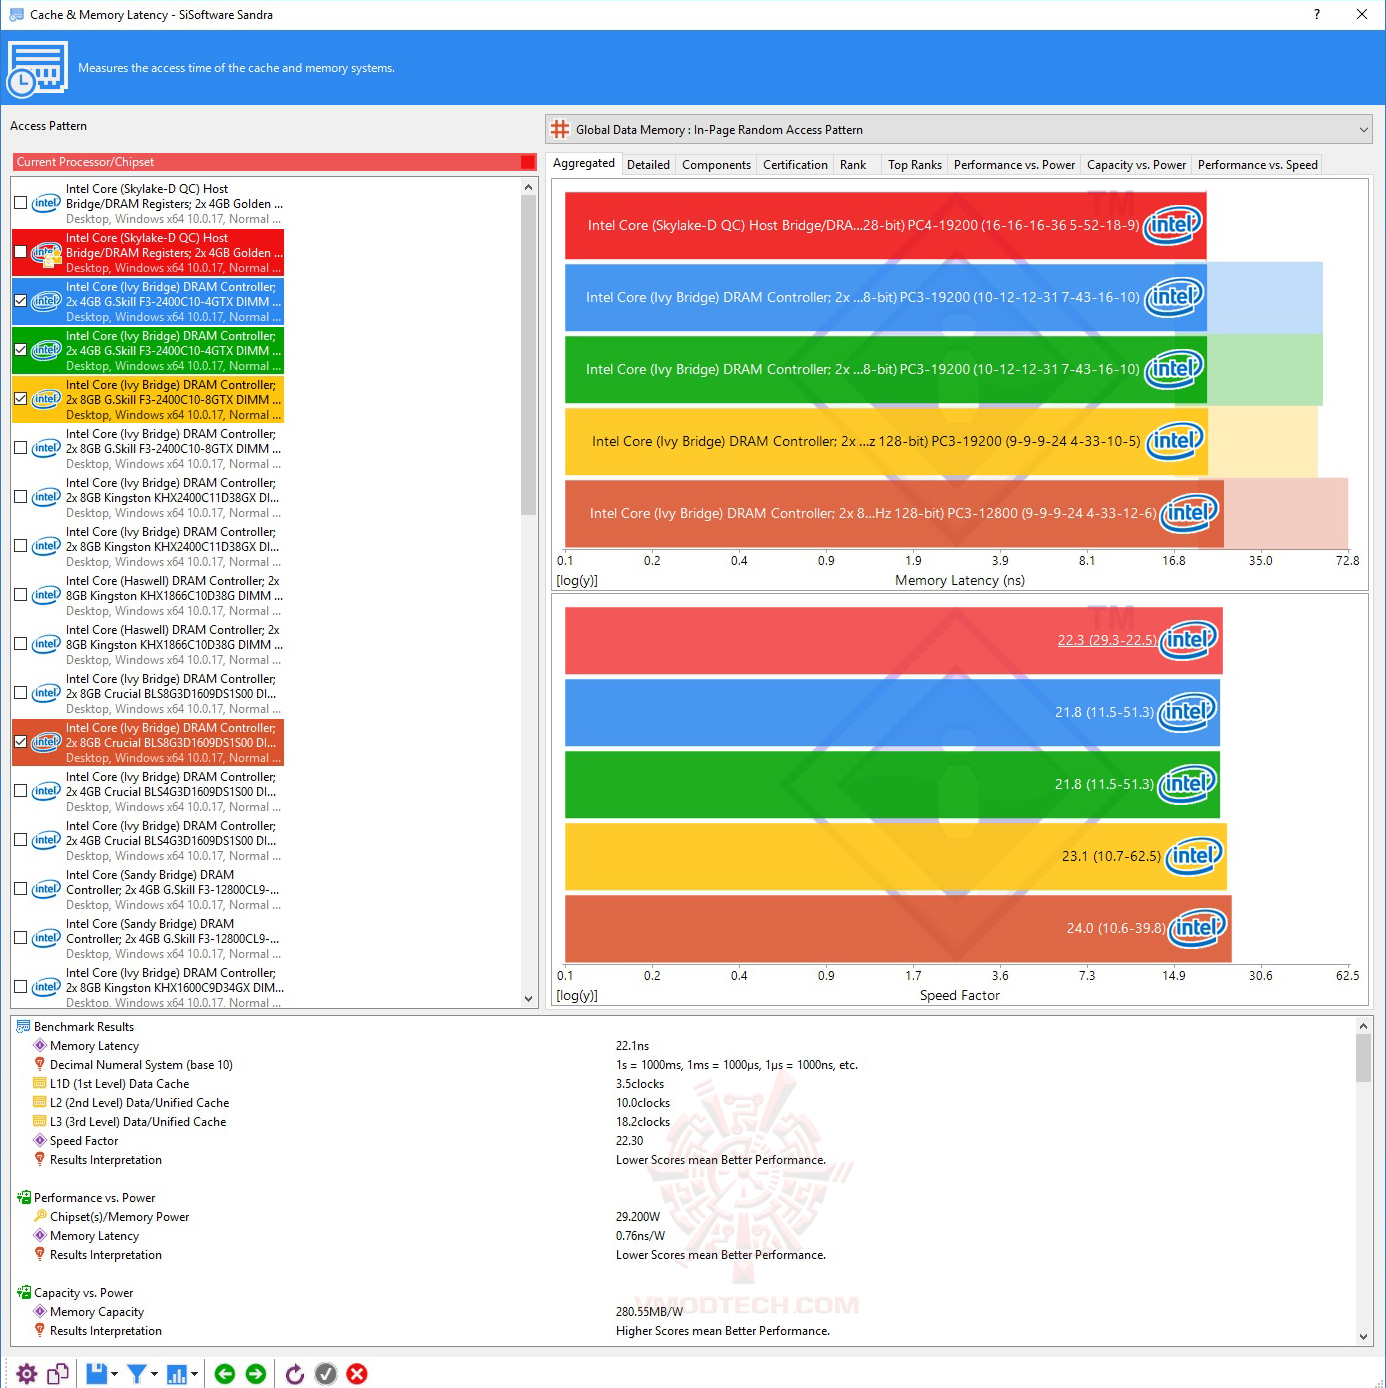
Task: Open the dropdown arrow next to chart icon
Action: coord(194,1374)
